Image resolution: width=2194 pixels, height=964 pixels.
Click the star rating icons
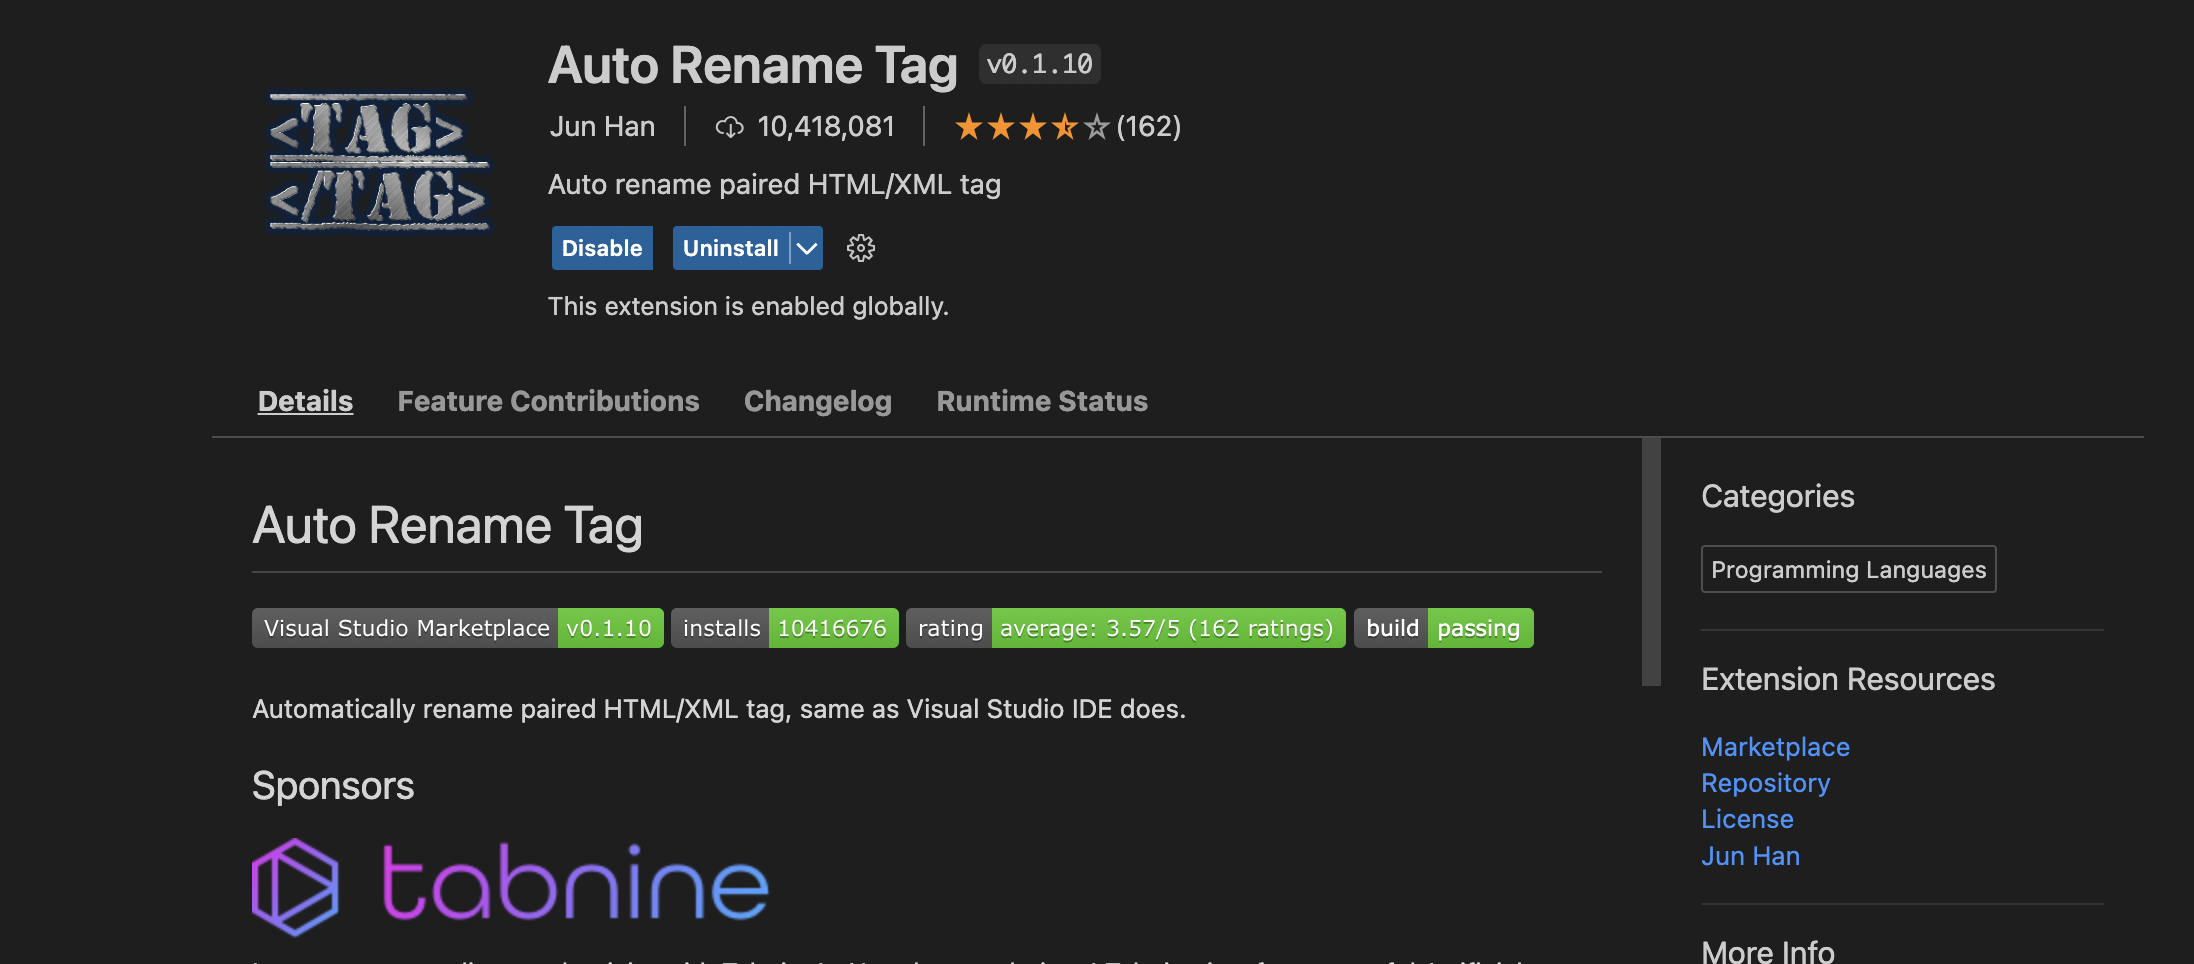[1032, 127]
